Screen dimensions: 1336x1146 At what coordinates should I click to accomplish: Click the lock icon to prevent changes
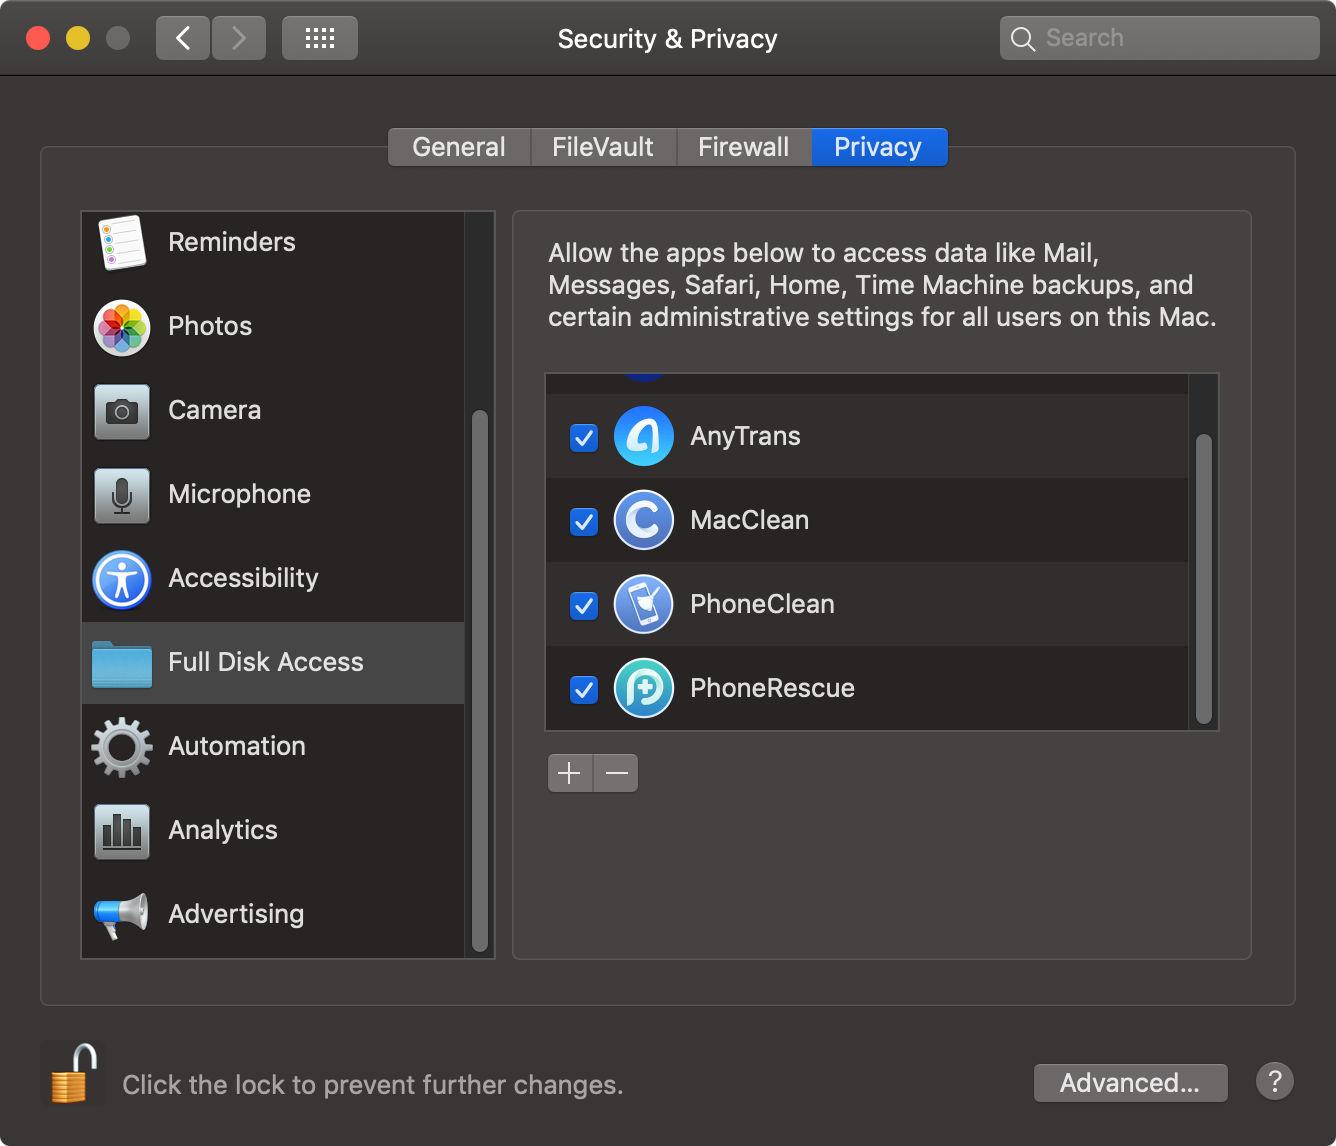coord(72,1074)
